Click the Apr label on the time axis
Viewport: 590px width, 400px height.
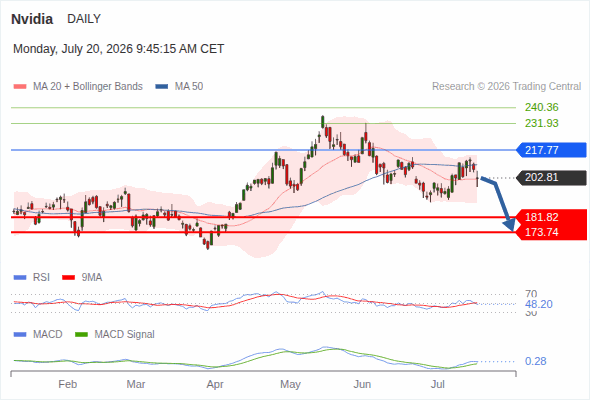pos(215,384)
